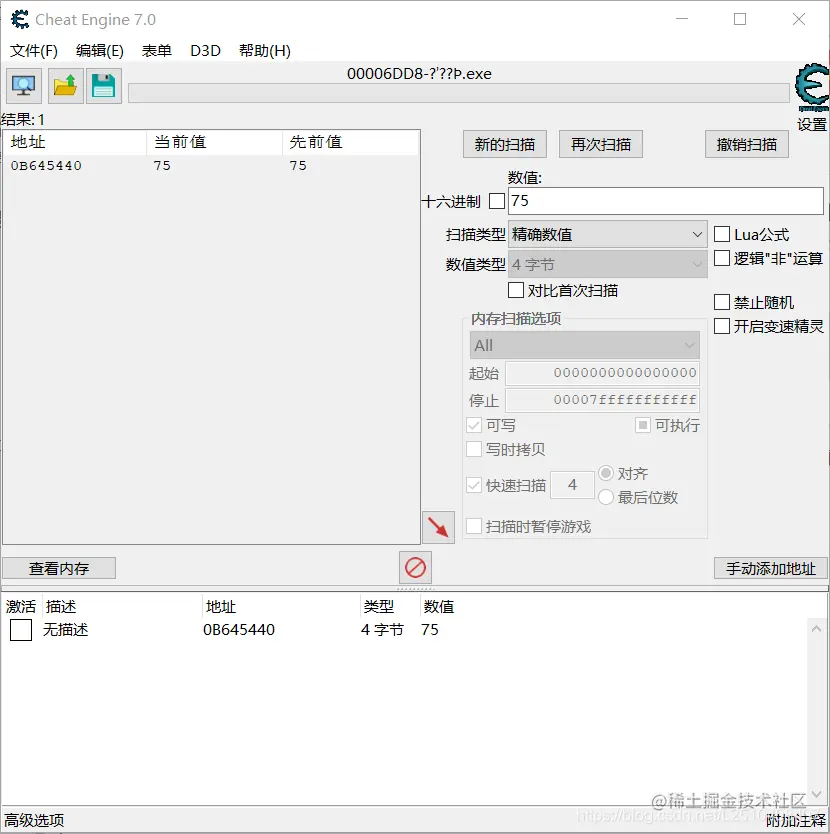Screen dimensions: 830x834
Task: Enable the 十六进制 hexadecimal checkbox
Action: tap(496, 200)
